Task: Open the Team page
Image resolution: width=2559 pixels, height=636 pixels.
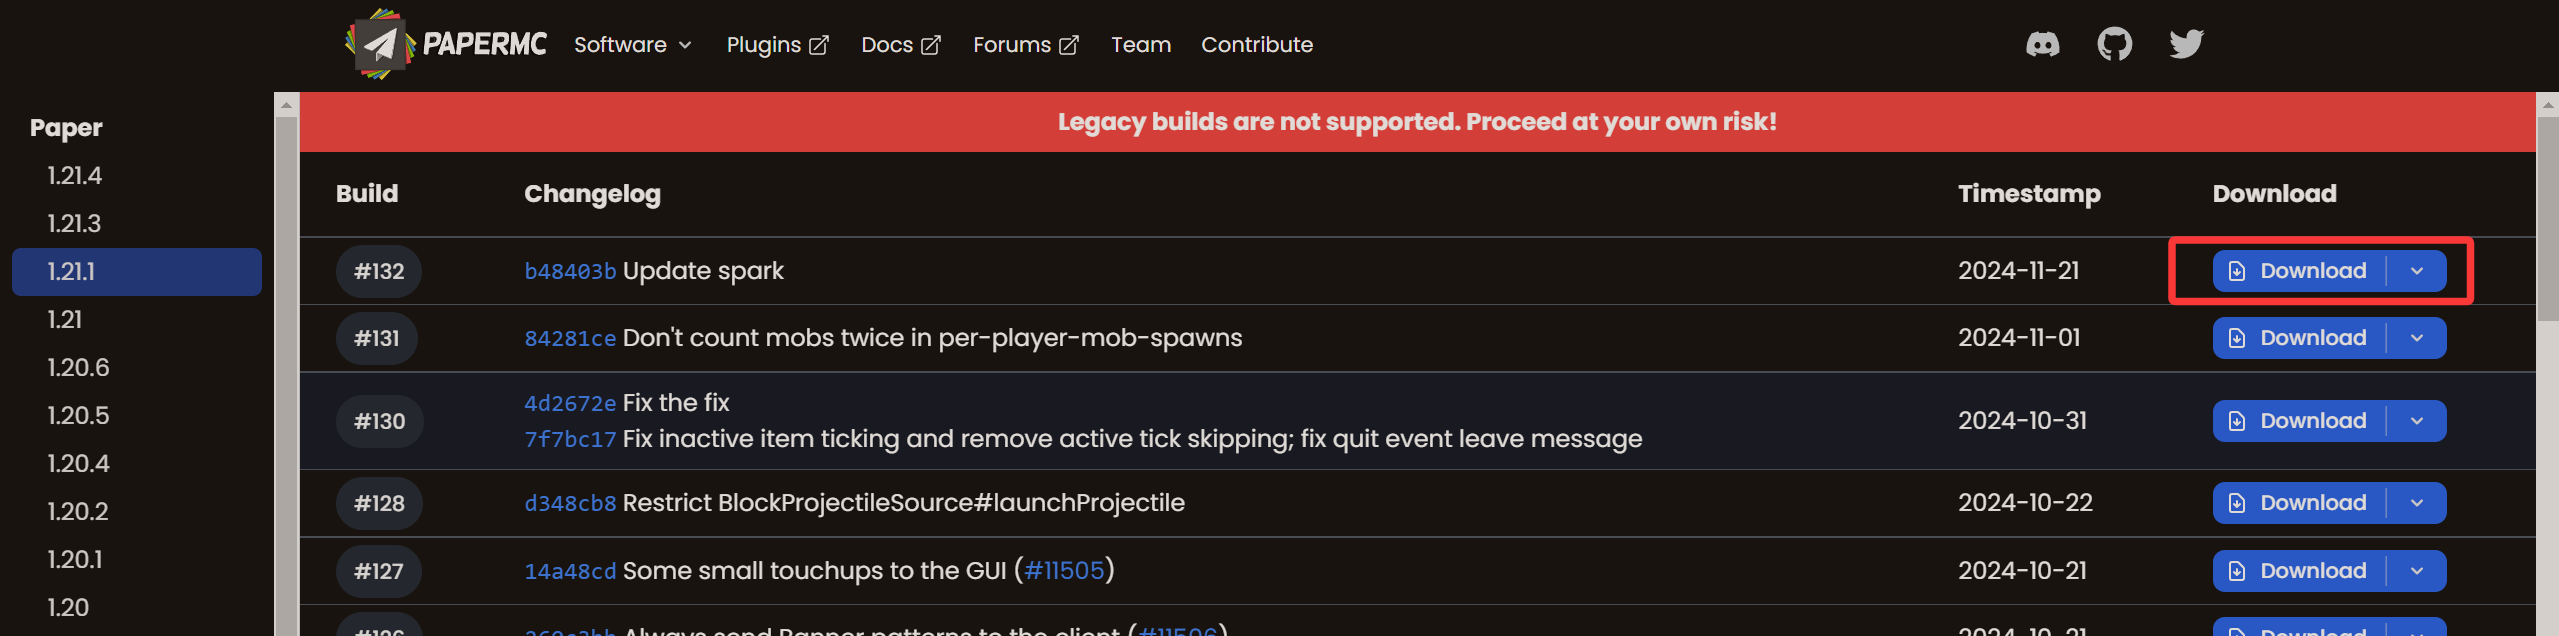Action: click(1141, 45)
